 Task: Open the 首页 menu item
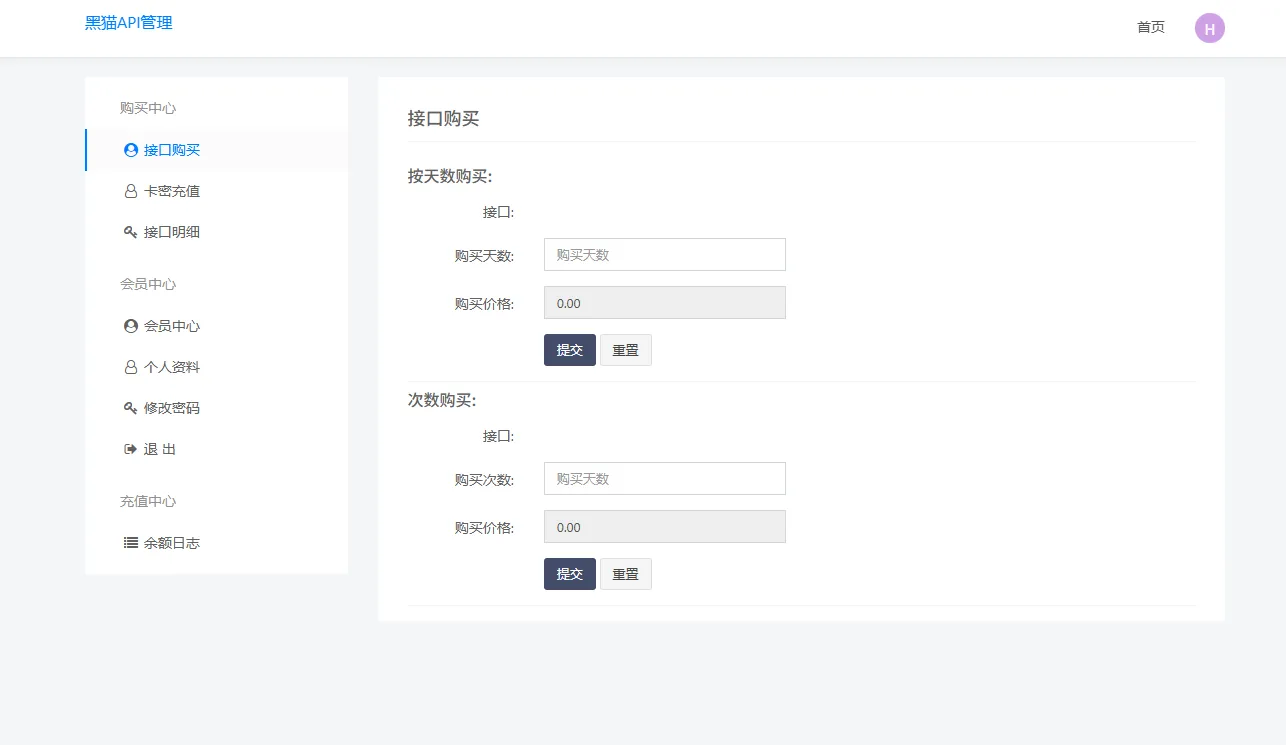(x=1150, y=27)
